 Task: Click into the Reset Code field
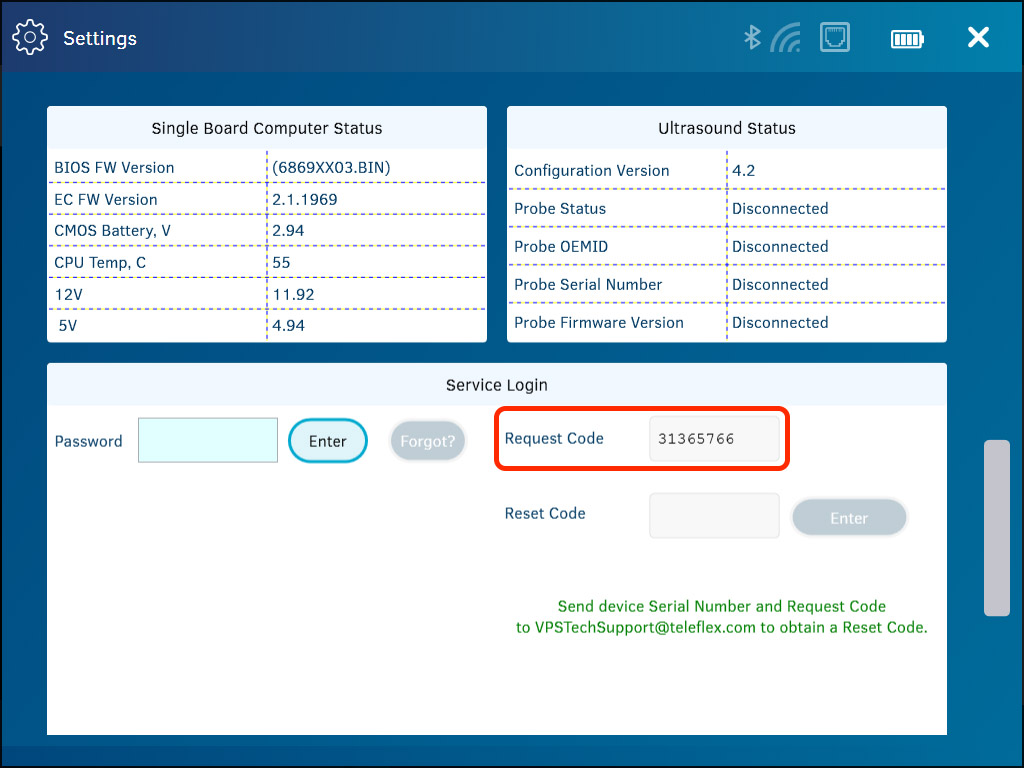[714, 515]
